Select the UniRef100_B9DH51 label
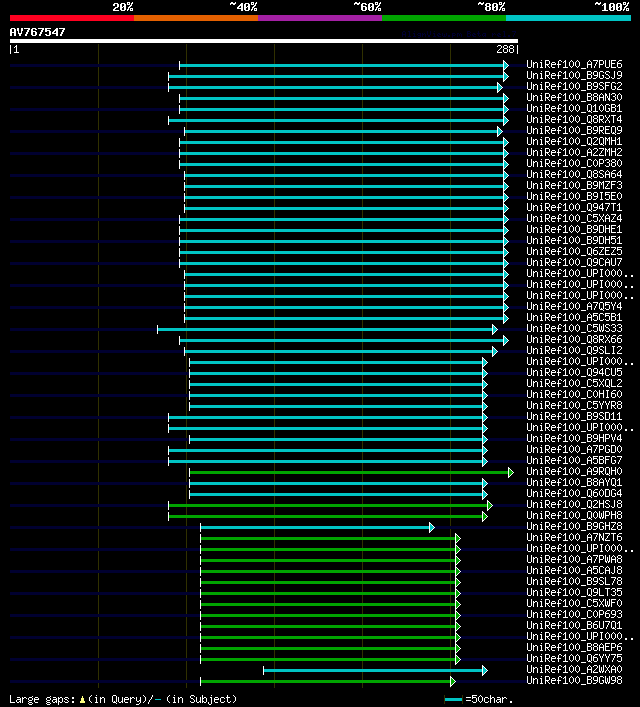Image resolution: width=640 pixels, height=707 pixels. tap(574, 240)
